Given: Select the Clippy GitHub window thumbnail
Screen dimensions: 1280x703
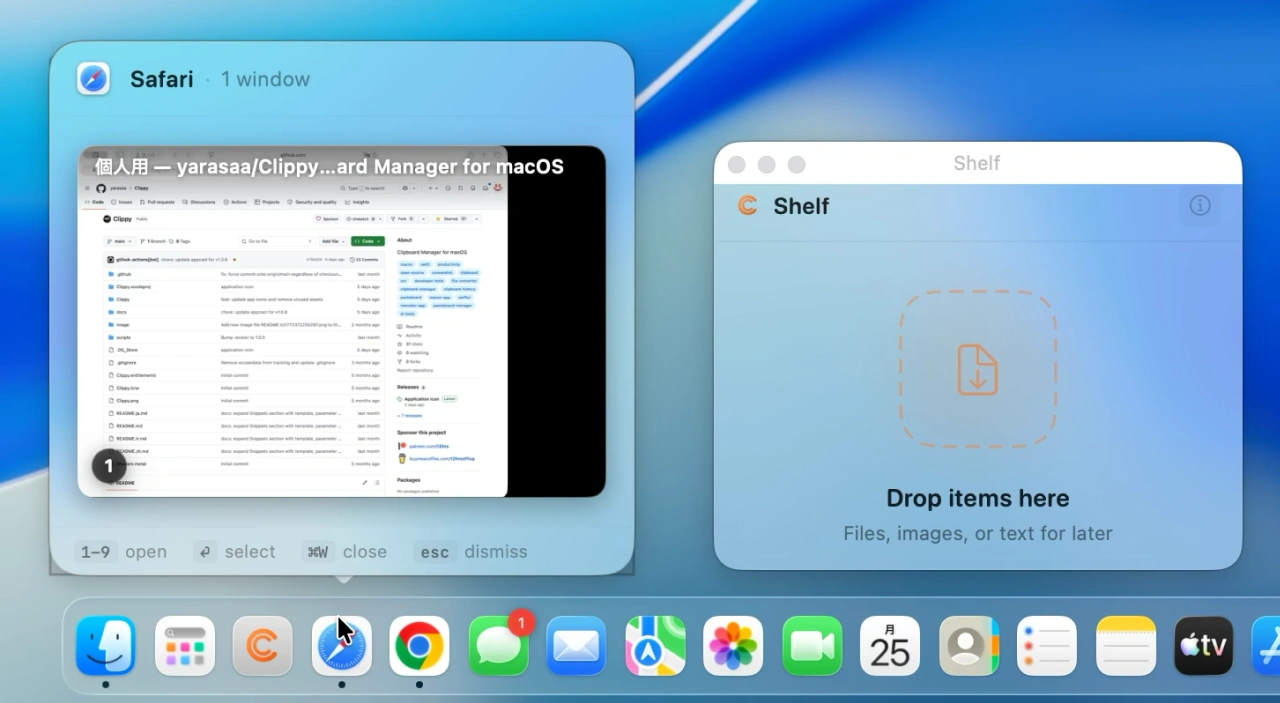Looking at the screenshot, I should click(342, 321).
